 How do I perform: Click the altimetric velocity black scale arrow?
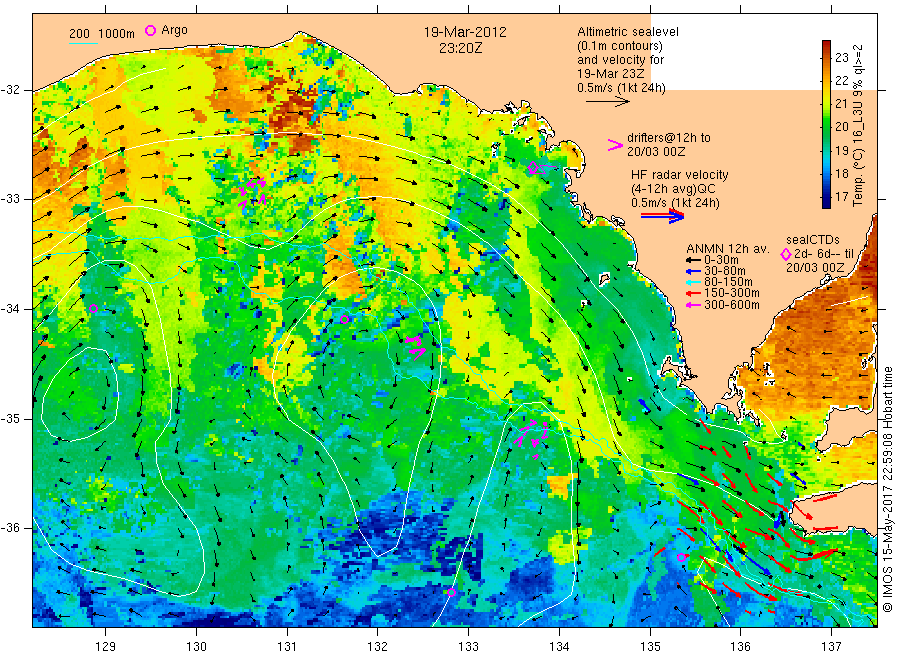click(608, 102)
